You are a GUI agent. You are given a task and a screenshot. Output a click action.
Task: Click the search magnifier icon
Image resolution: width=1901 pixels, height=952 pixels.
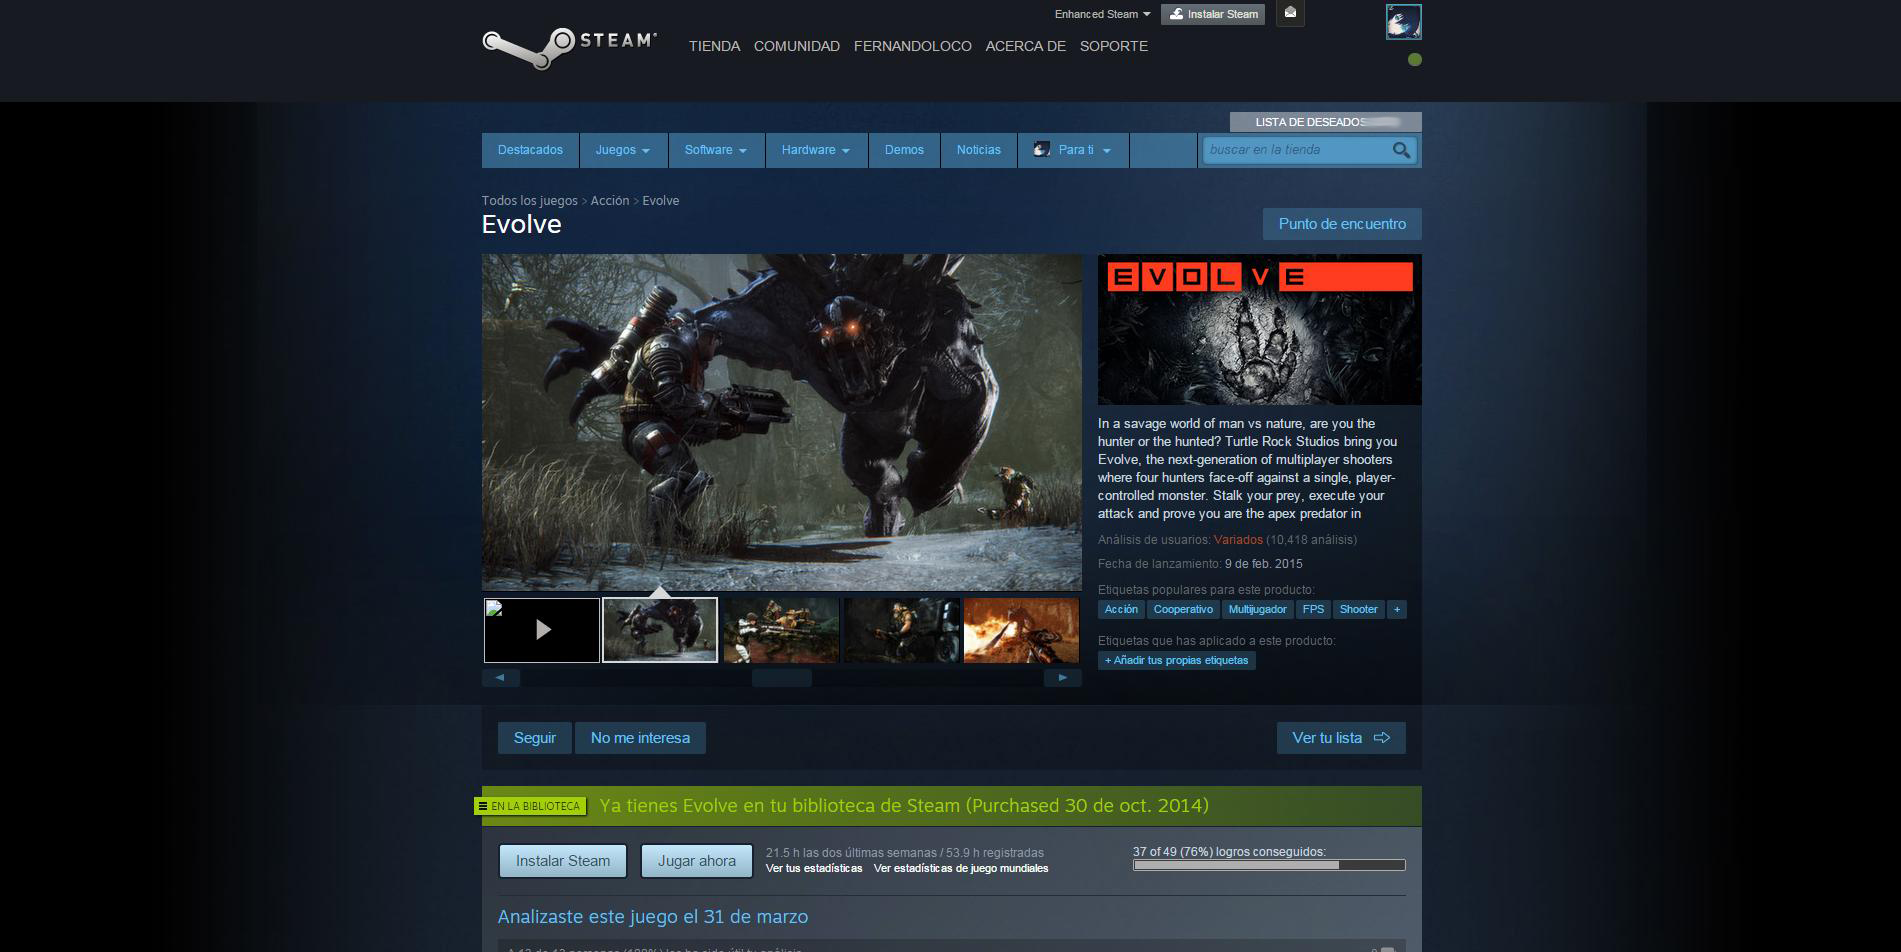click(x=1401, y=150)
